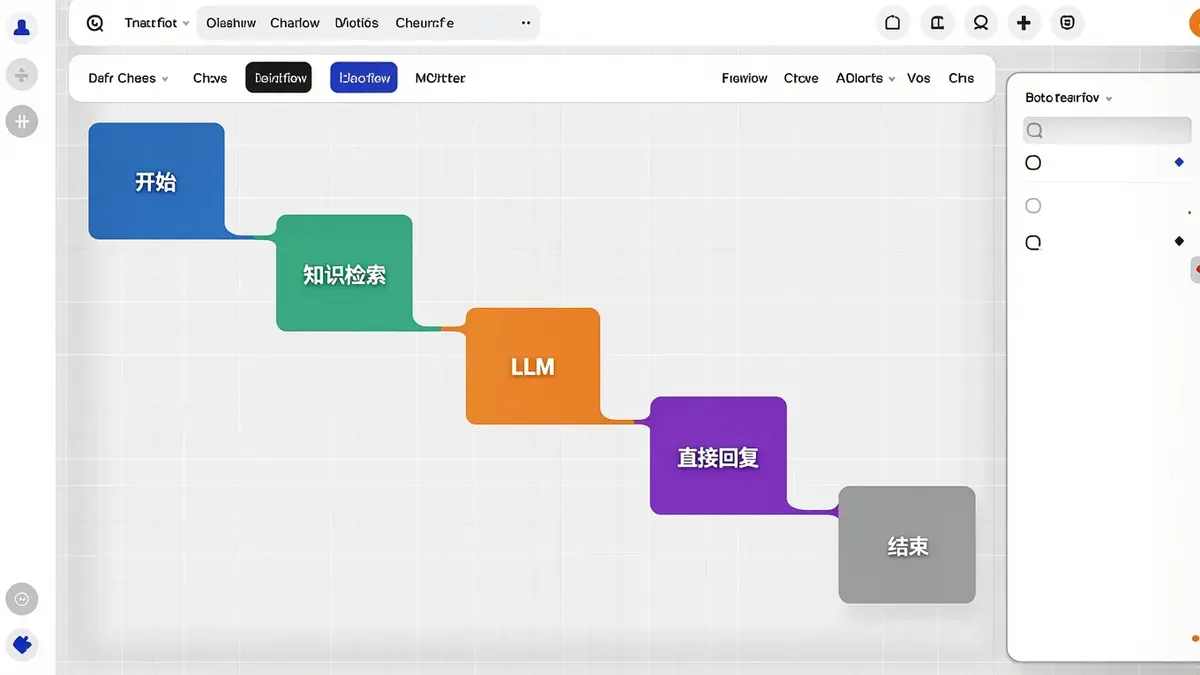Select the Chvs toolbar item
This screenshot has height=675, width=1200.
point(210,78)
